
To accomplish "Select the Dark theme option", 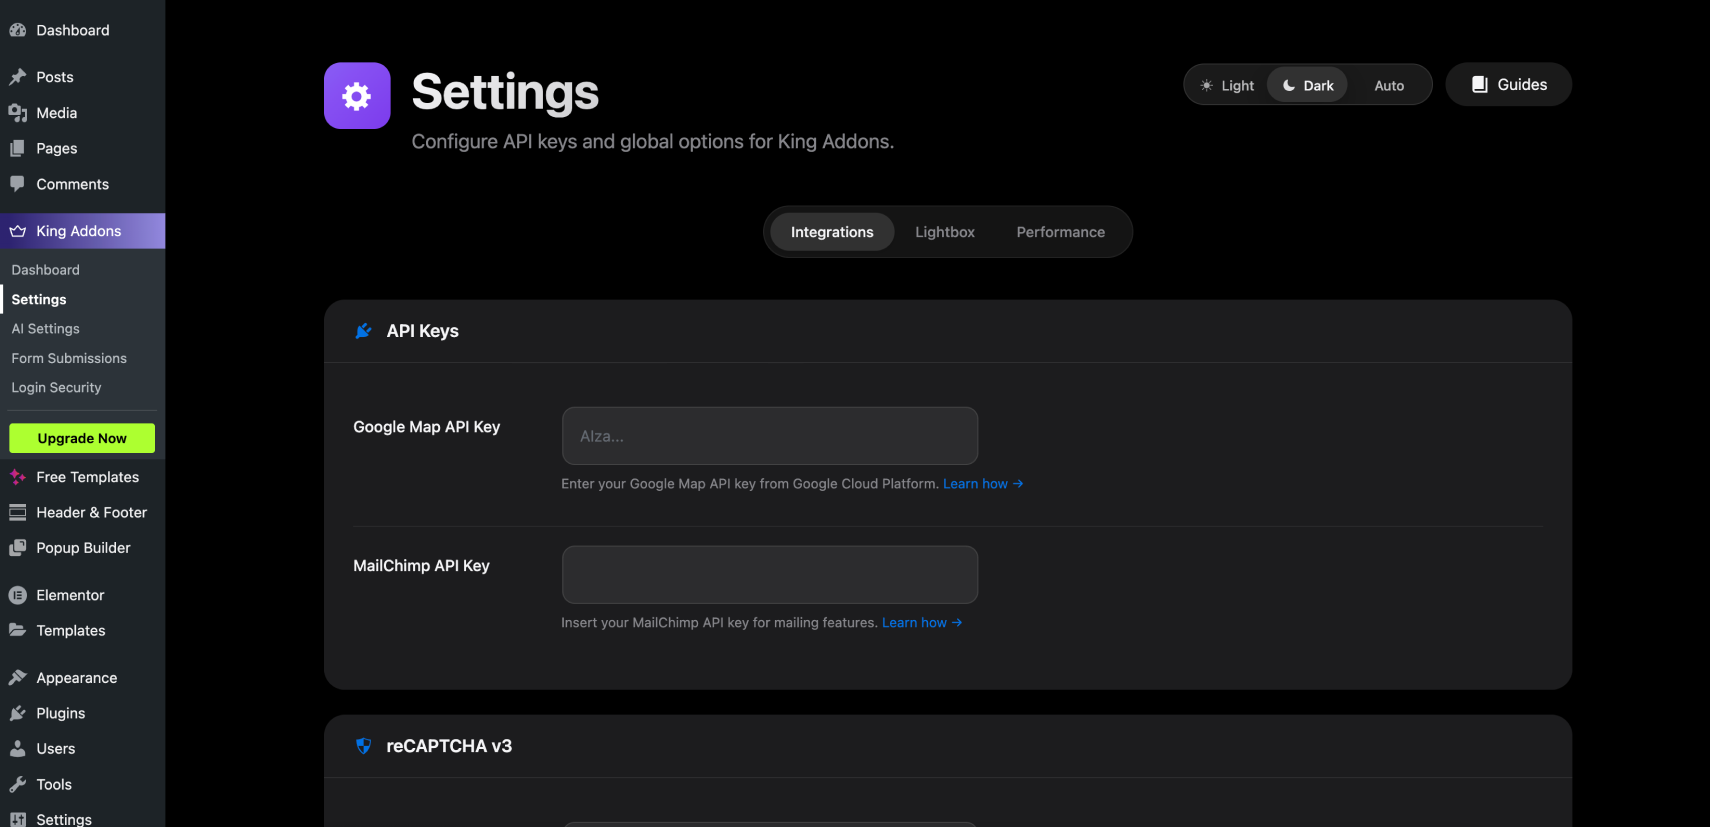I will [1308, 86].
